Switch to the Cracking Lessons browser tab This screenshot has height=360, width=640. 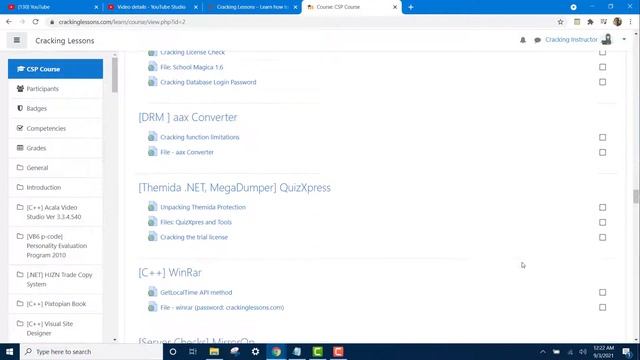tap(251, 7)
